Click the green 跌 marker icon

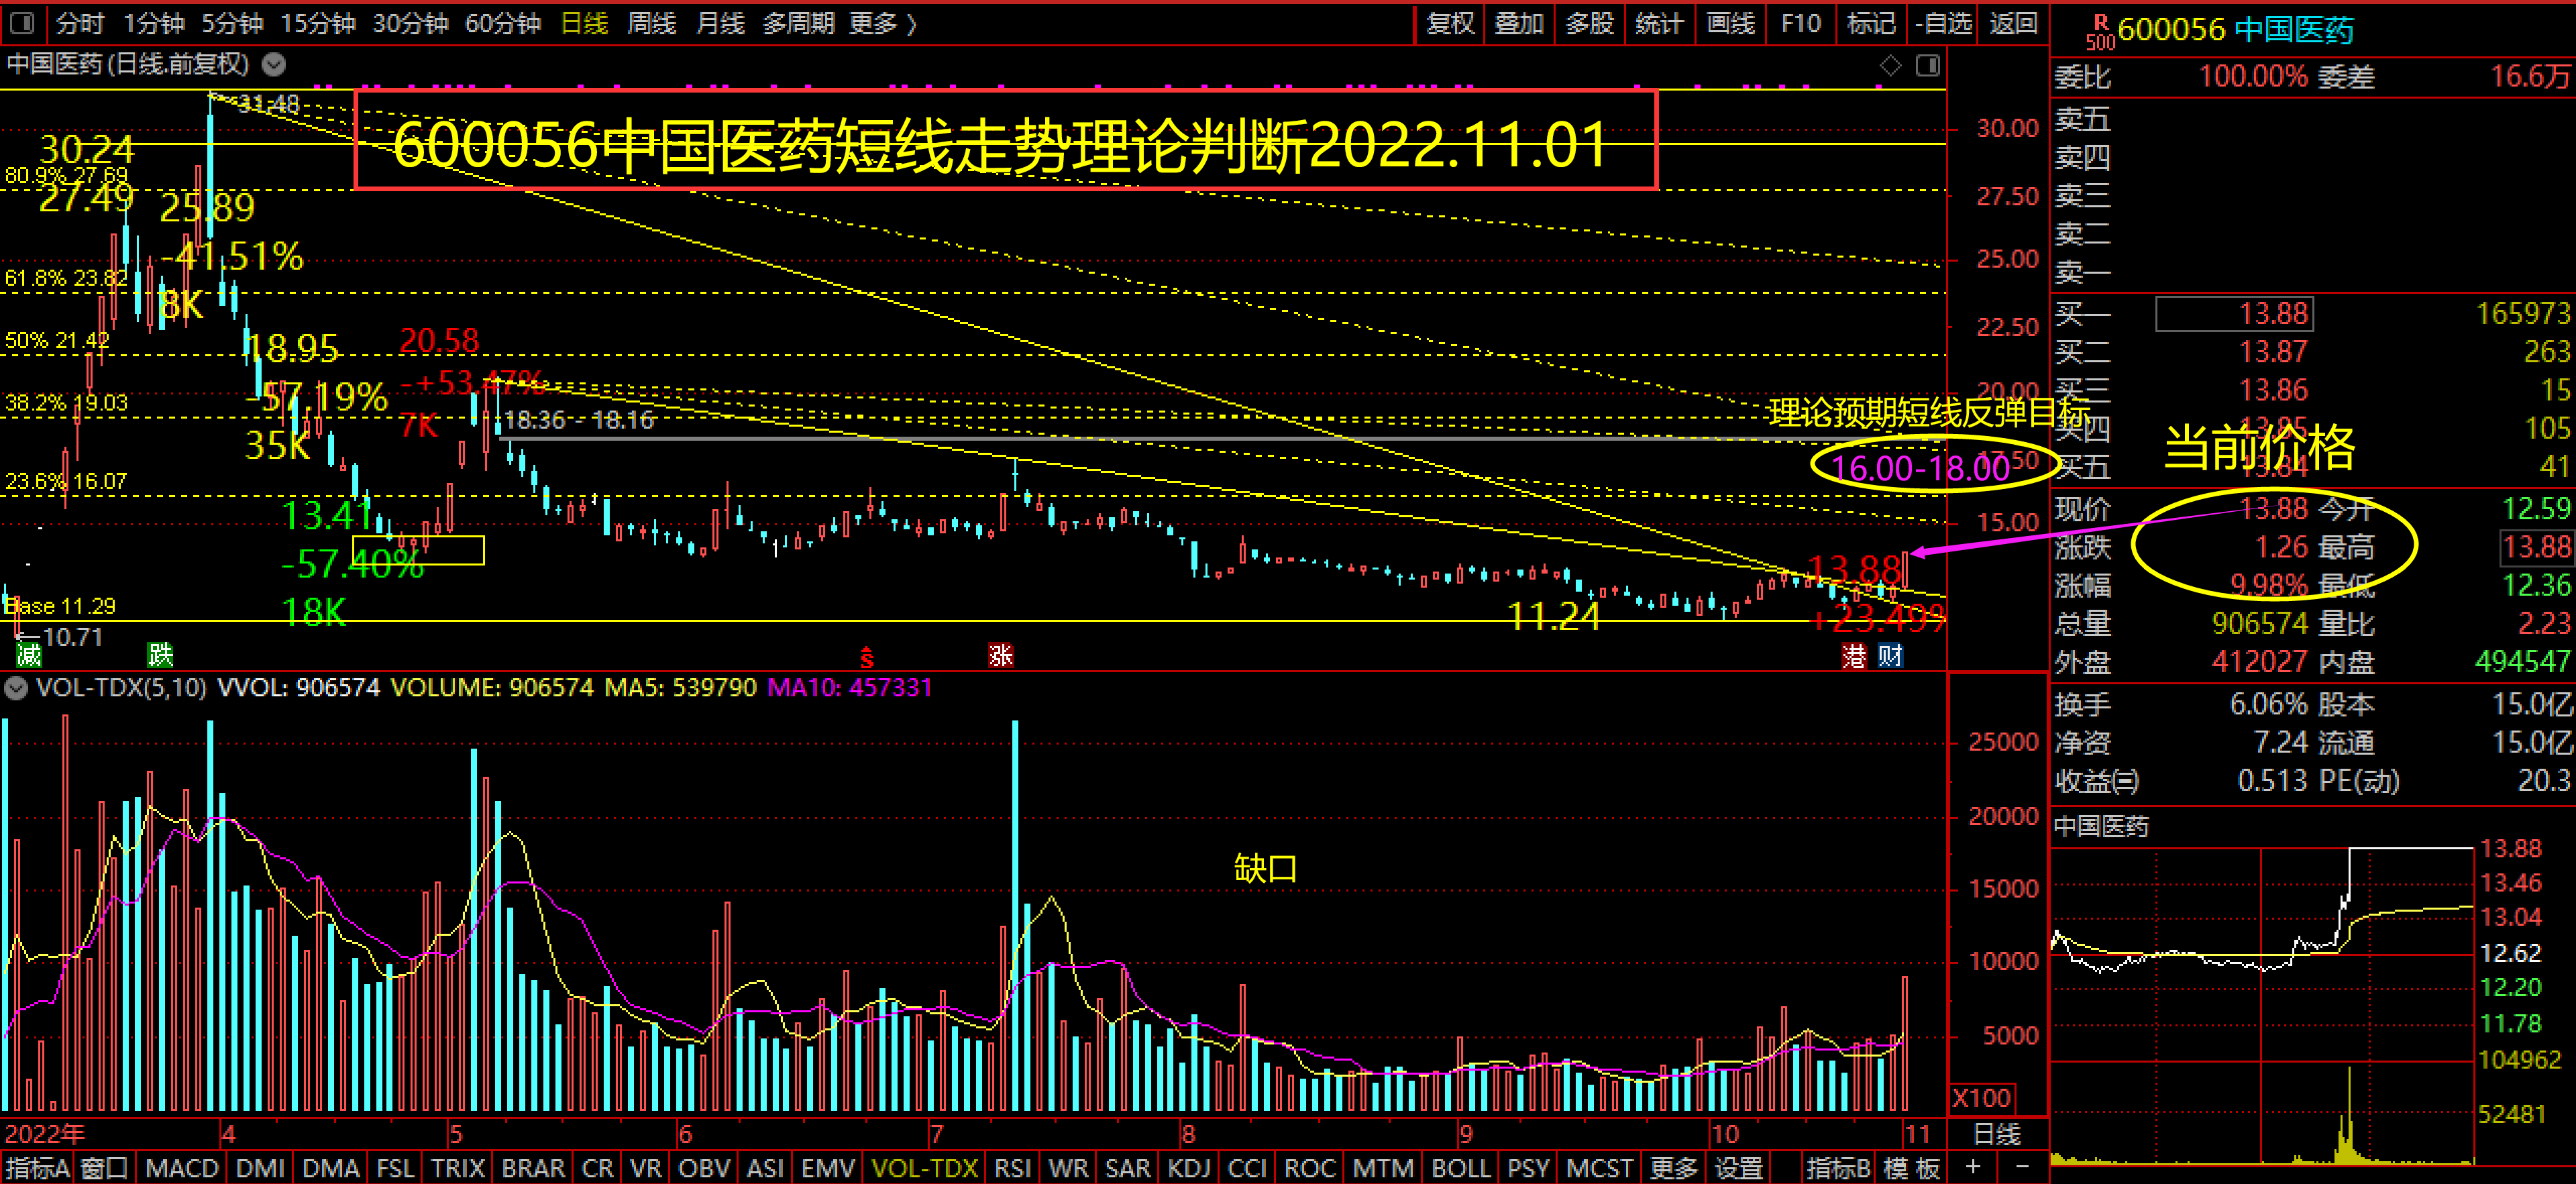160,655
